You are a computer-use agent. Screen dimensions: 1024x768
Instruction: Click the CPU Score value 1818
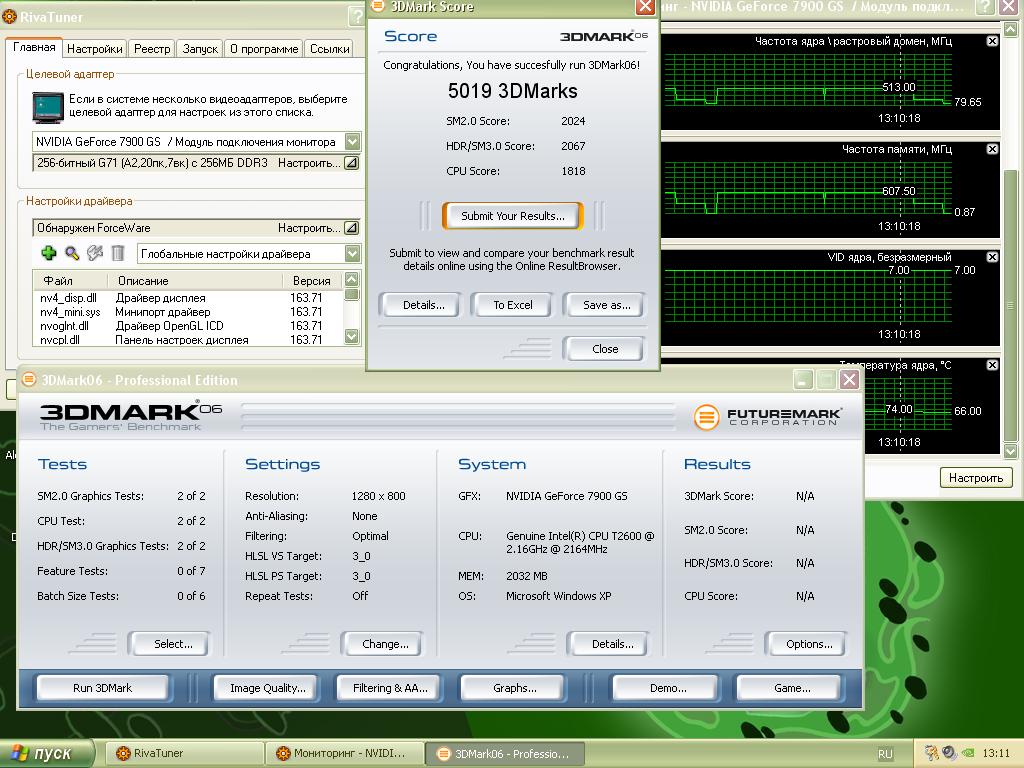tap(573, 171)
